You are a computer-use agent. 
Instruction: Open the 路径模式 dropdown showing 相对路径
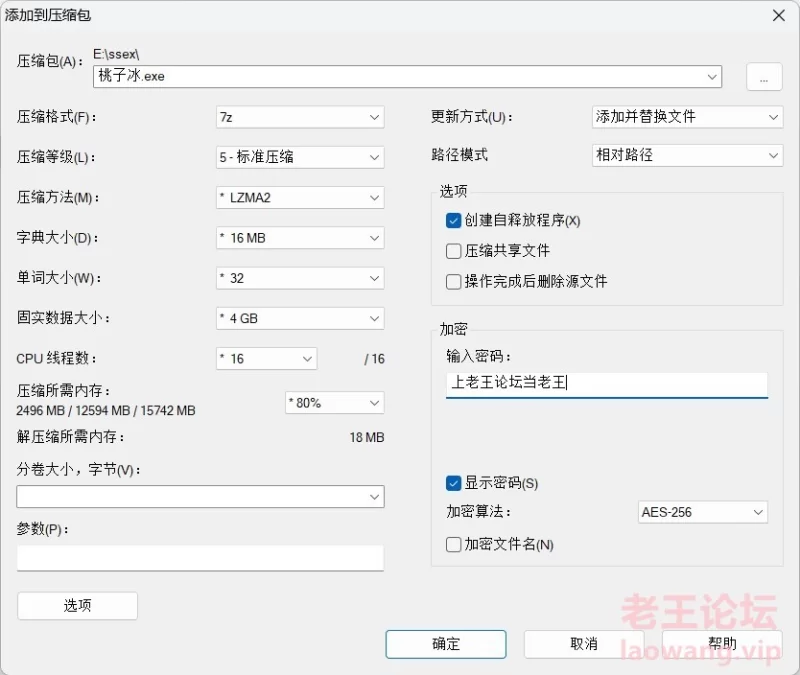click(x=687, y=155)
